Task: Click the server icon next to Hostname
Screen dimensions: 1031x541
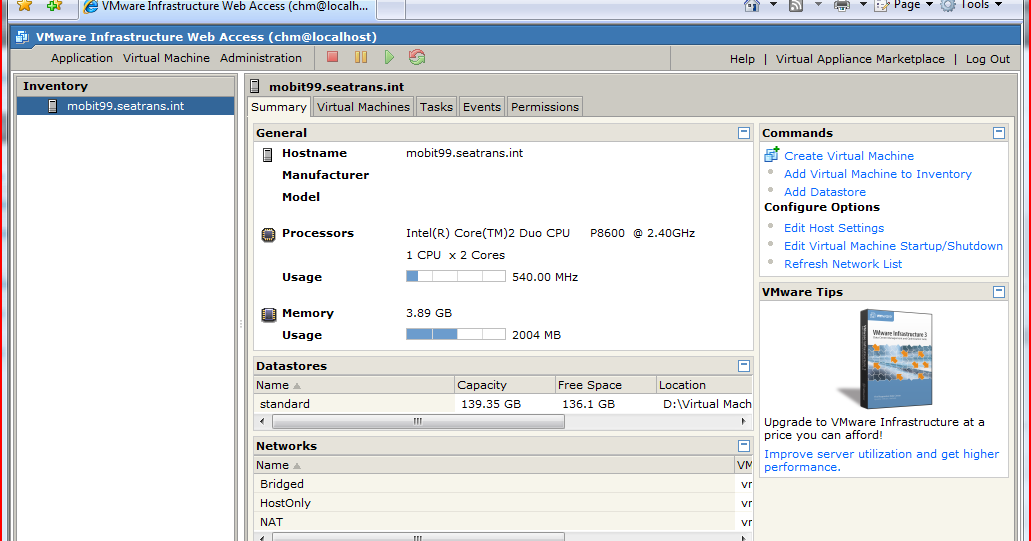Action: (268, 154)
